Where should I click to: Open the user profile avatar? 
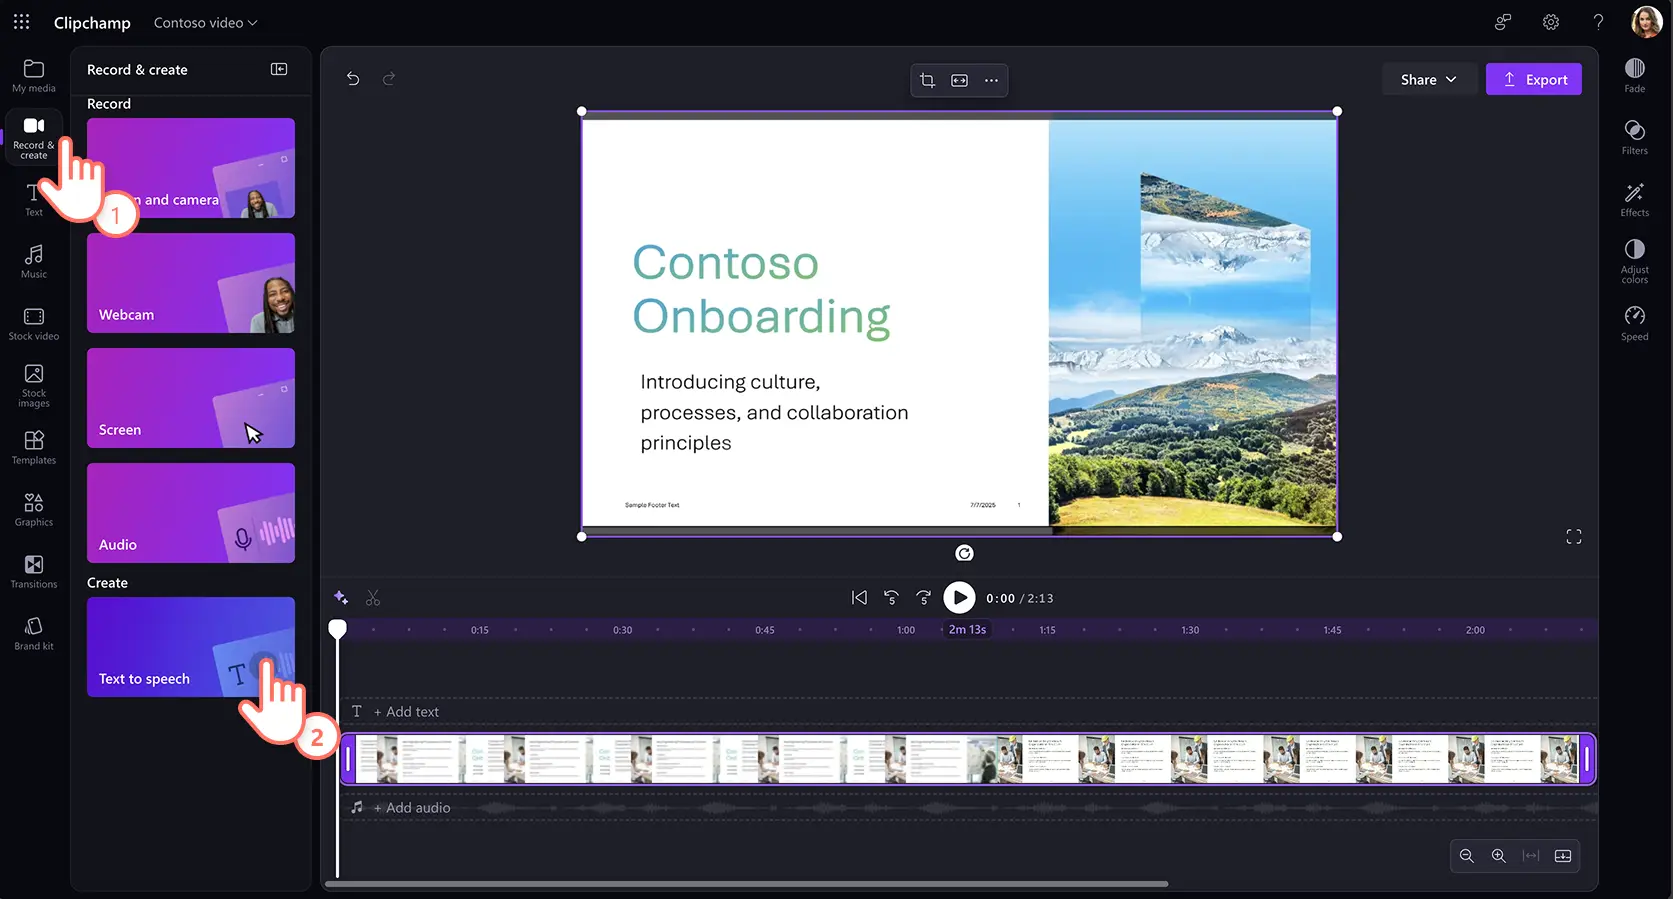1646,21
